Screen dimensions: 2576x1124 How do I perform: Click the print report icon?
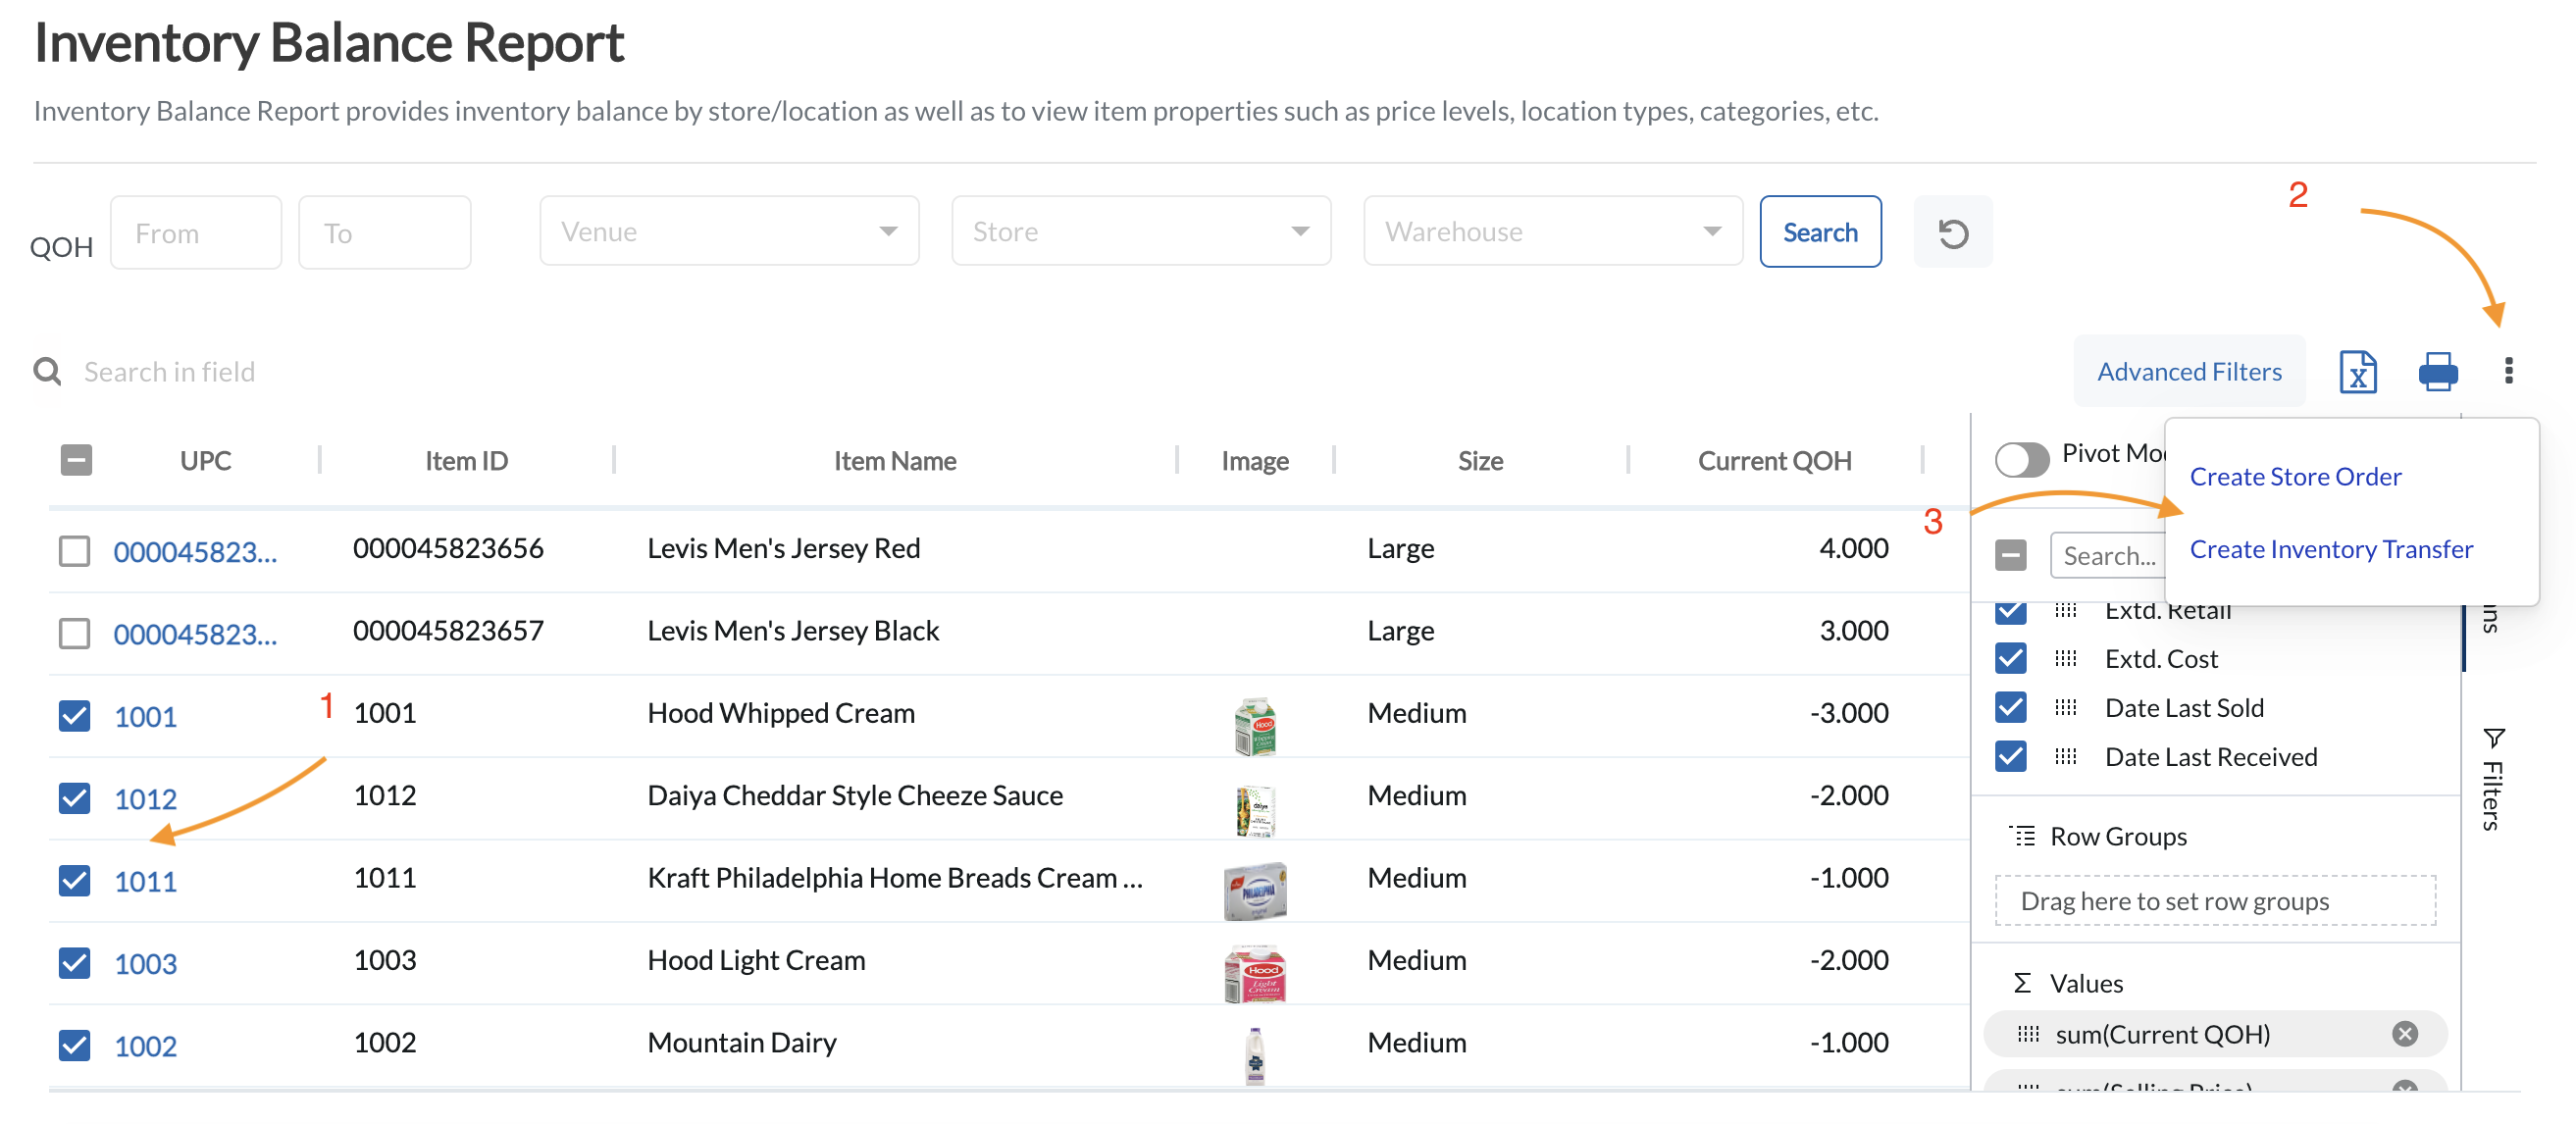tap(2438, 371)
